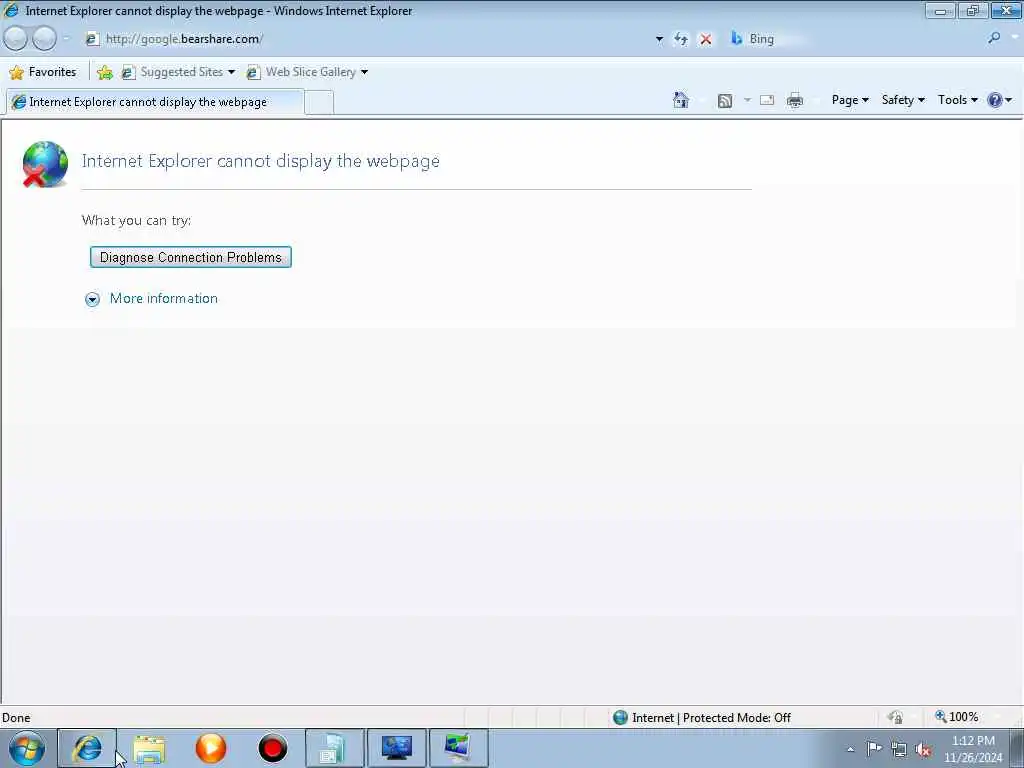Click the Web Slice Gallery page icon

click(253, 72)
